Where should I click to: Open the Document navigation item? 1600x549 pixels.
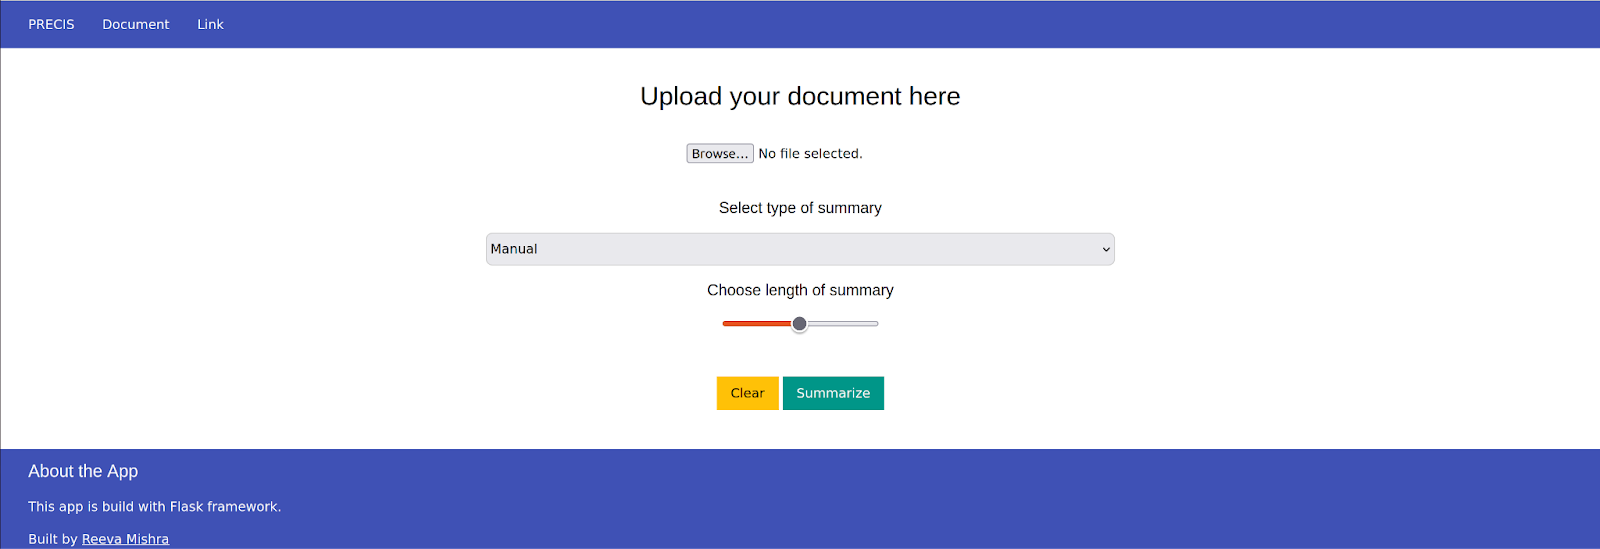pos(136,24)
